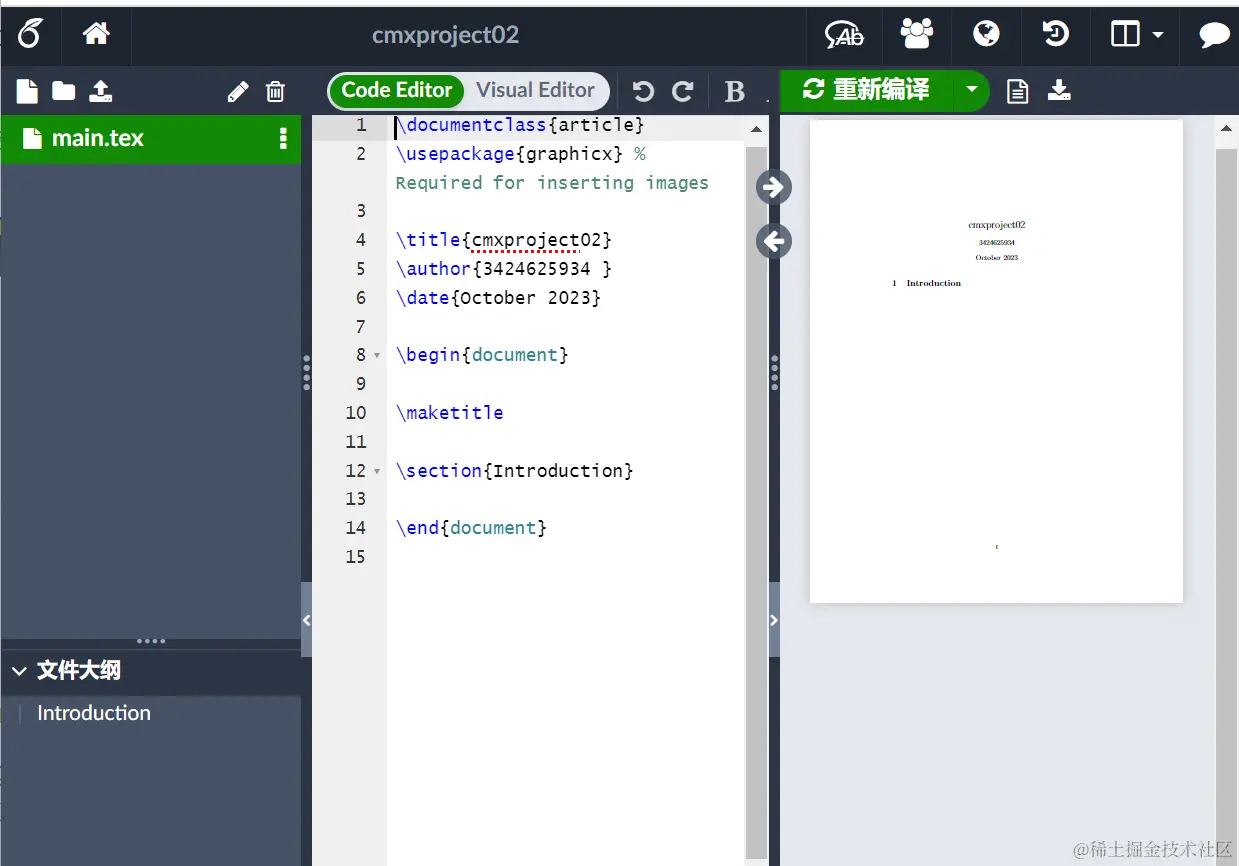Click the editor scrollbar up arrow
The height and width of the screenshot is (866, 1239).
(756, 129)
